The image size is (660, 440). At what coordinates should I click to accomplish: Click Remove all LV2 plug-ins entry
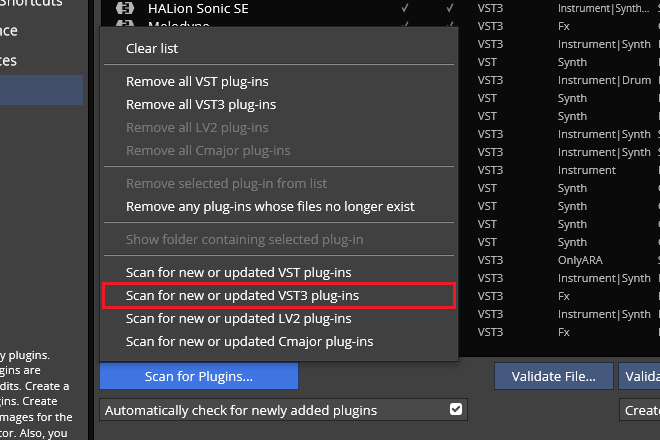pyautogui.click(x=197, y=127)
